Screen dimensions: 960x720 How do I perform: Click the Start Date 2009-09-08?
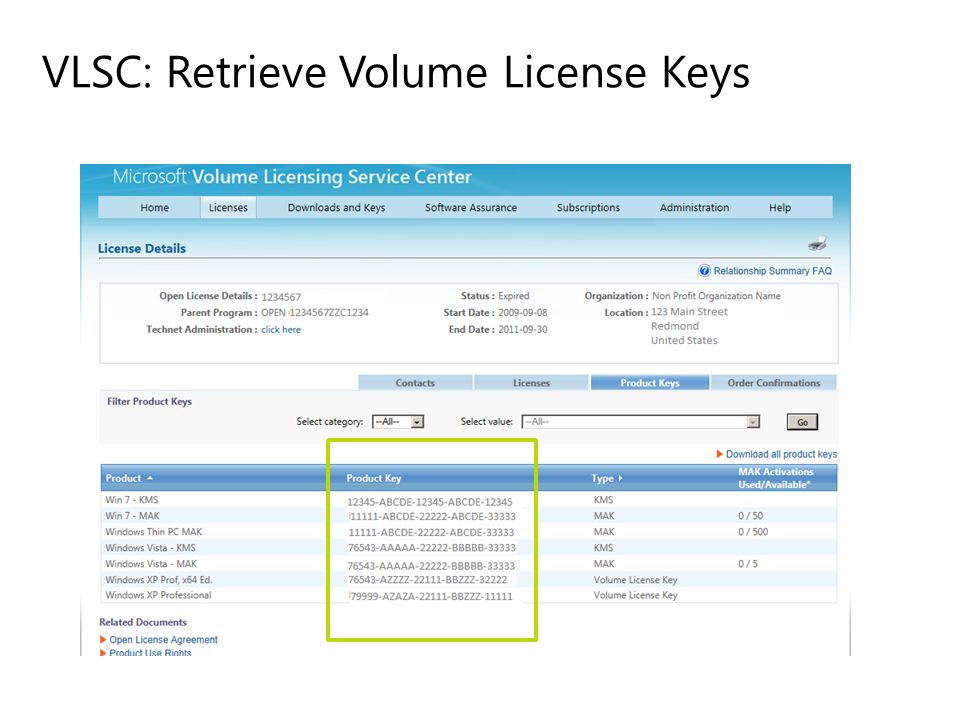pyautogui.click(x=523, y=312)
